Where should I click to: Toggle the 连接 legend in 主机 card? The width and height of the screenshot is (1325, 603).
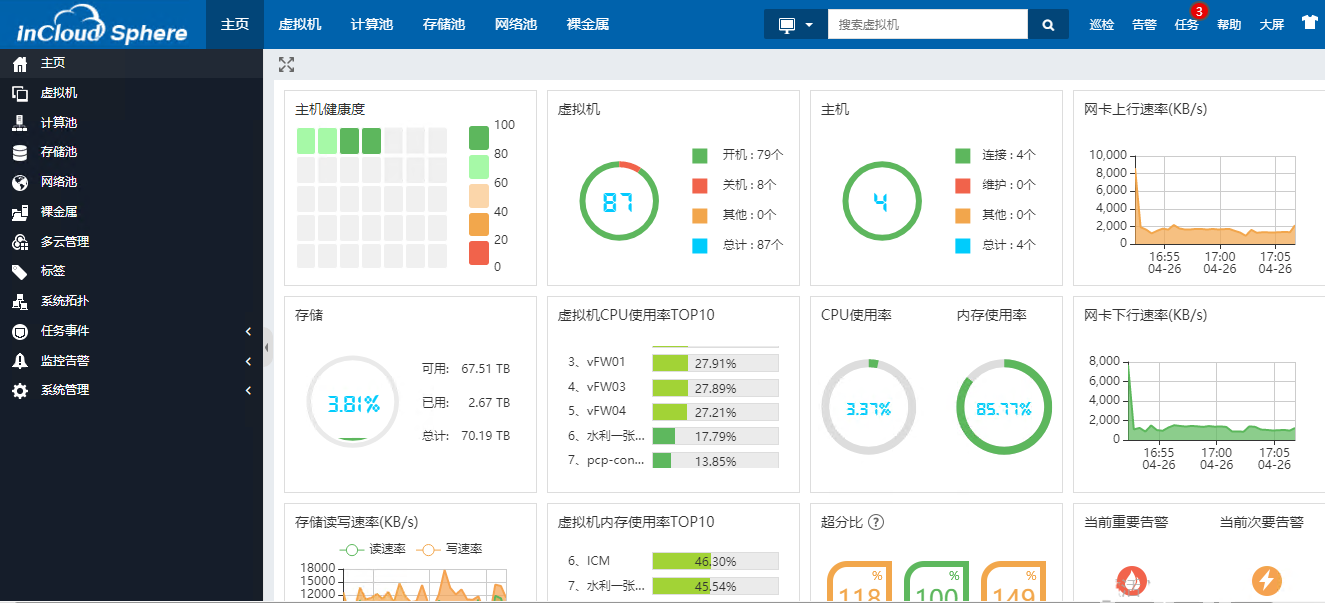[996, 155]
